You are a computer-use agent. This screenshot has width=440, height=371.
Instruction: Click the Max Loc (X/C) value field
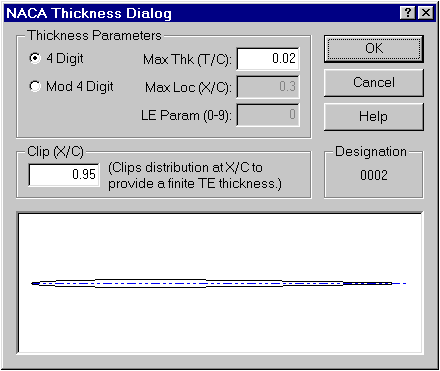268,87
